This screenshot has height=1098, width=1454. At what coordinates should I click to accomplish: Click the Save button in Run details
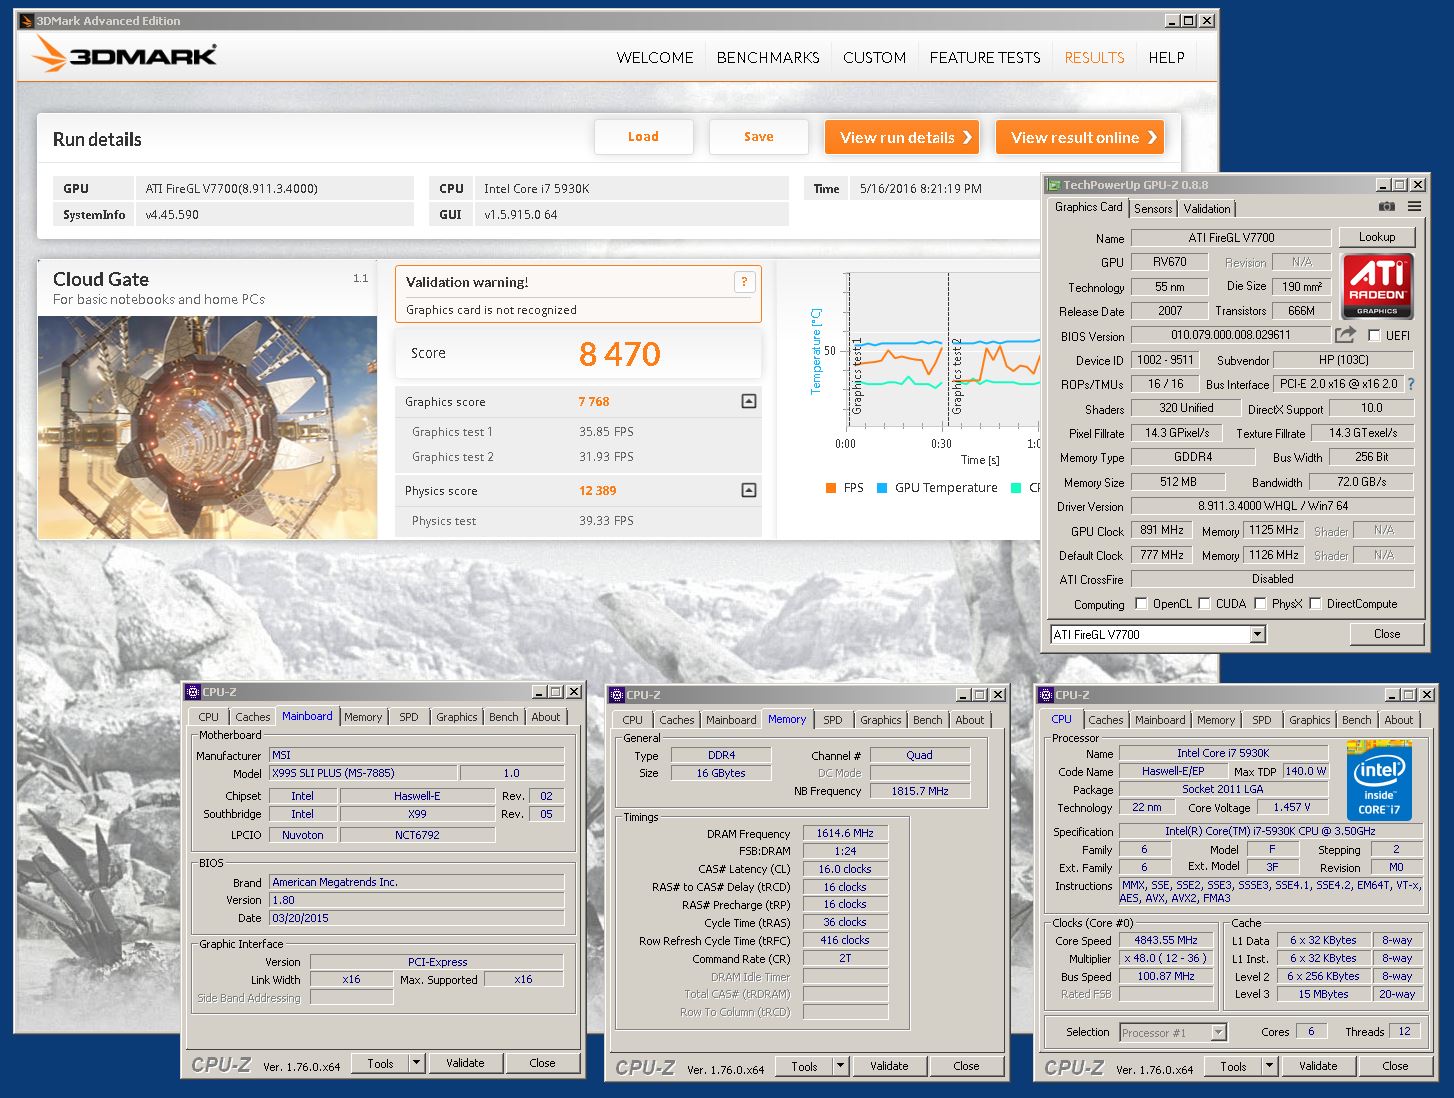tap(758, 137)
